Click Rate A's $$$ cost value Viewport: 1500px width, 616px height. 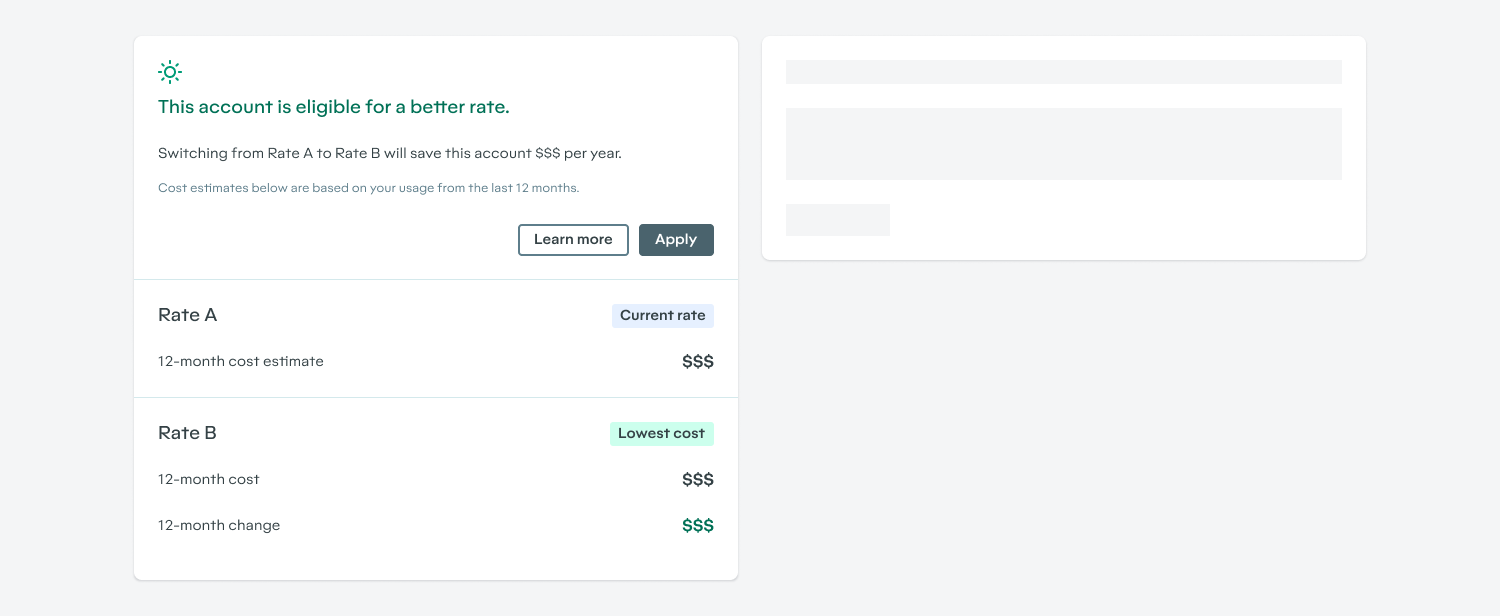point(698,362)
